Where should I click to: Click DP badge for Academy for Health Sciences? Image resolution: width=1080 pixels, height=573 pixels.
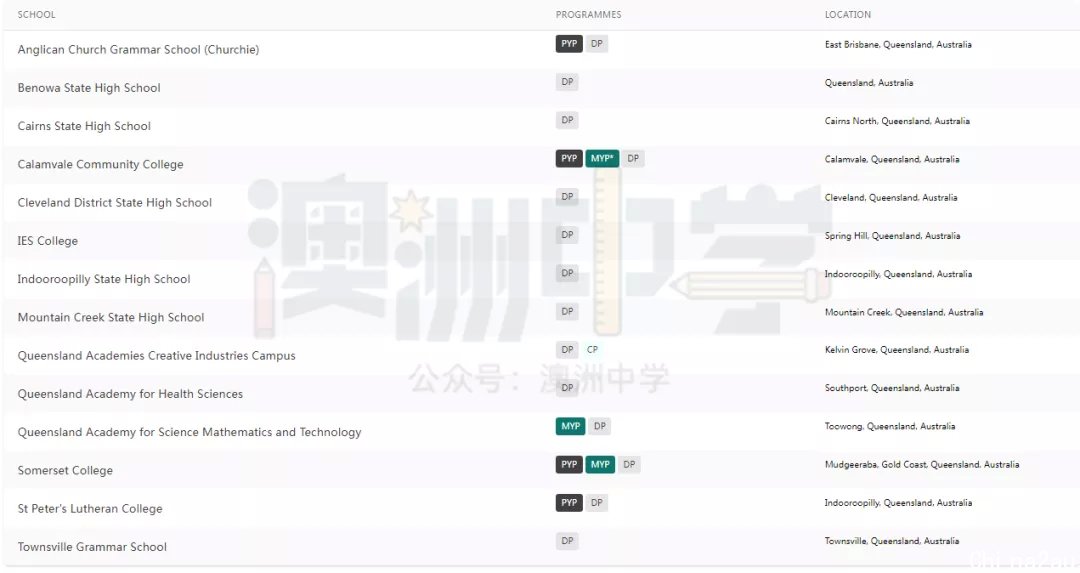pos(567,388)
